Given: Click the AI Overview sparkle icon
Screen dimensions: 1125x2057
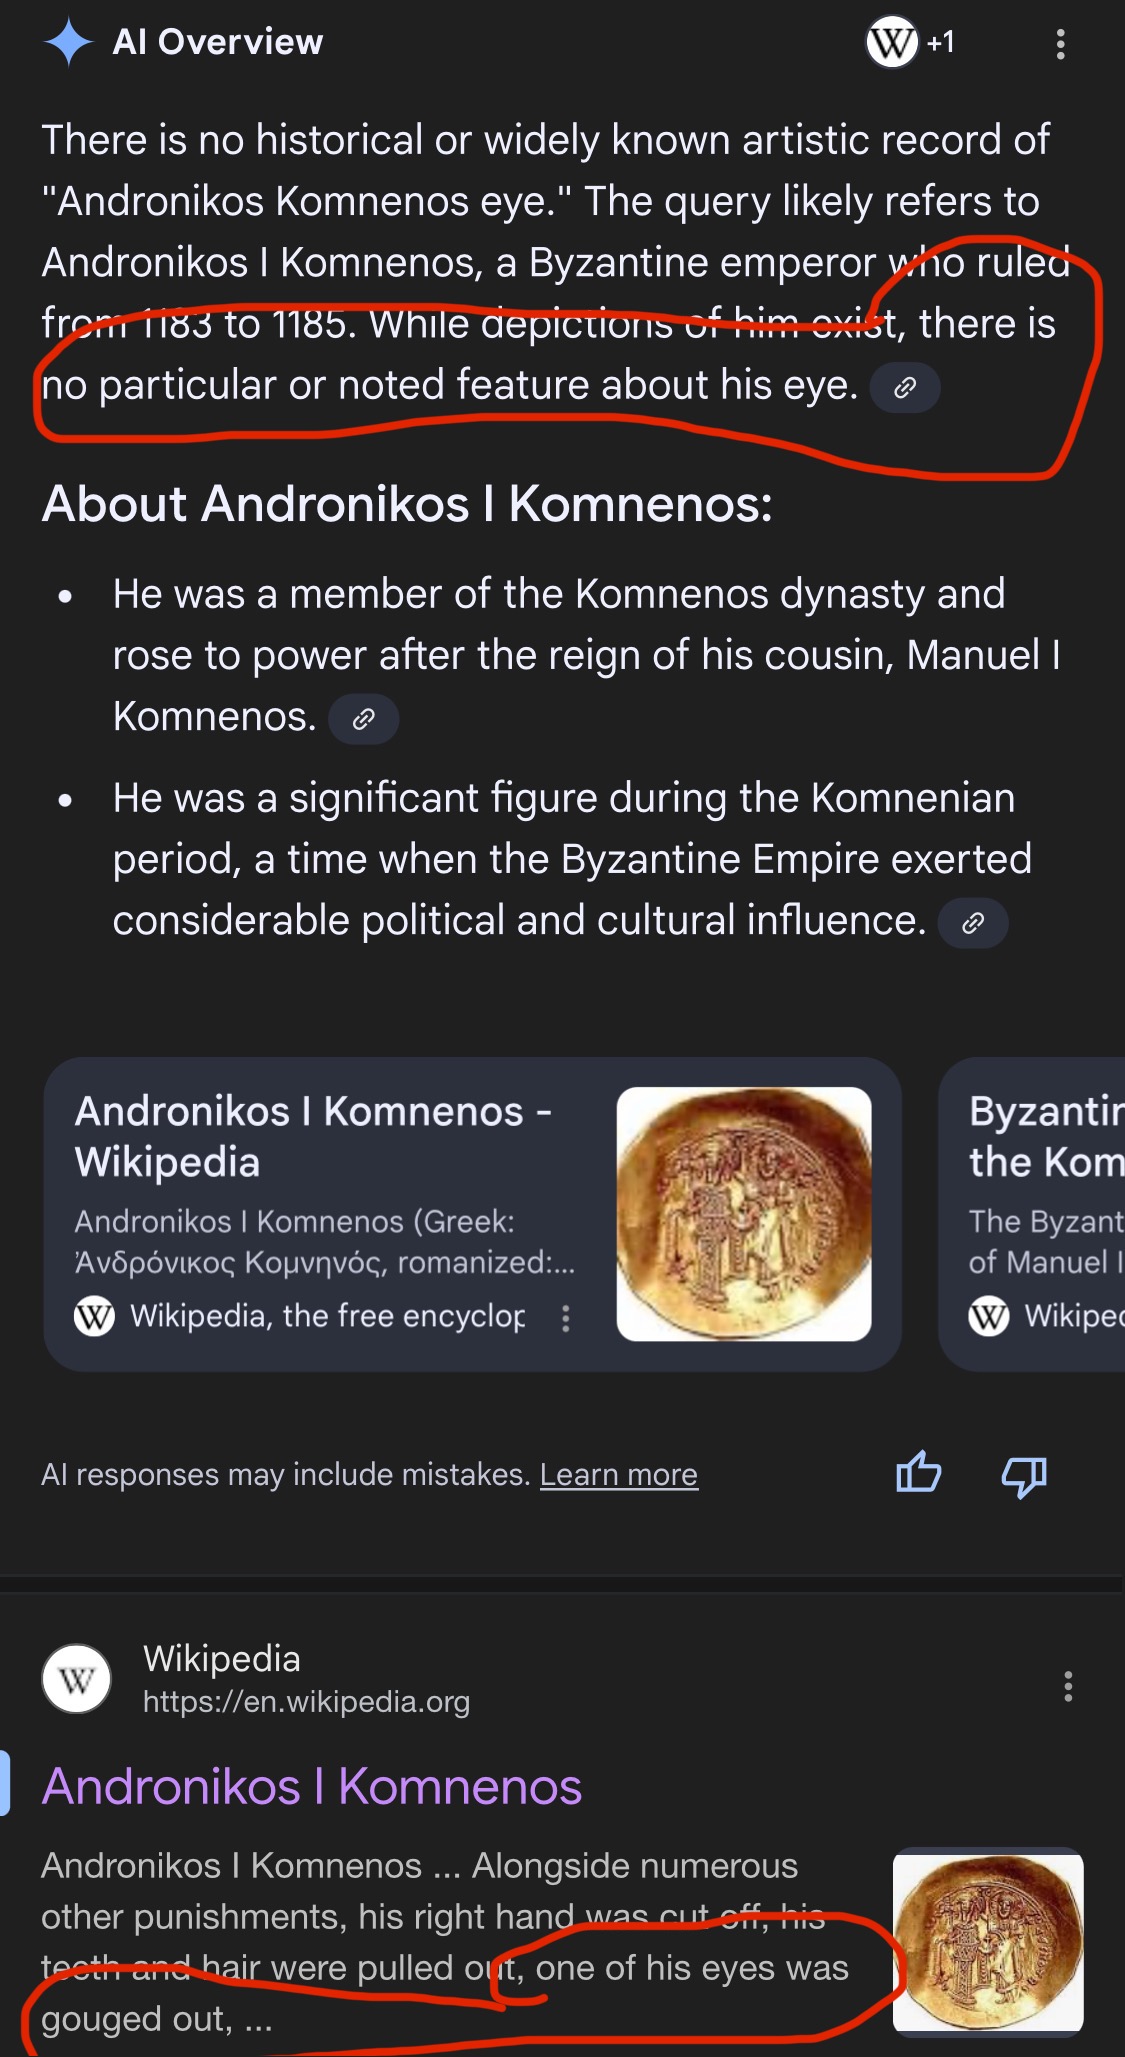Looking at the screenshot, I should click(68, 42).
